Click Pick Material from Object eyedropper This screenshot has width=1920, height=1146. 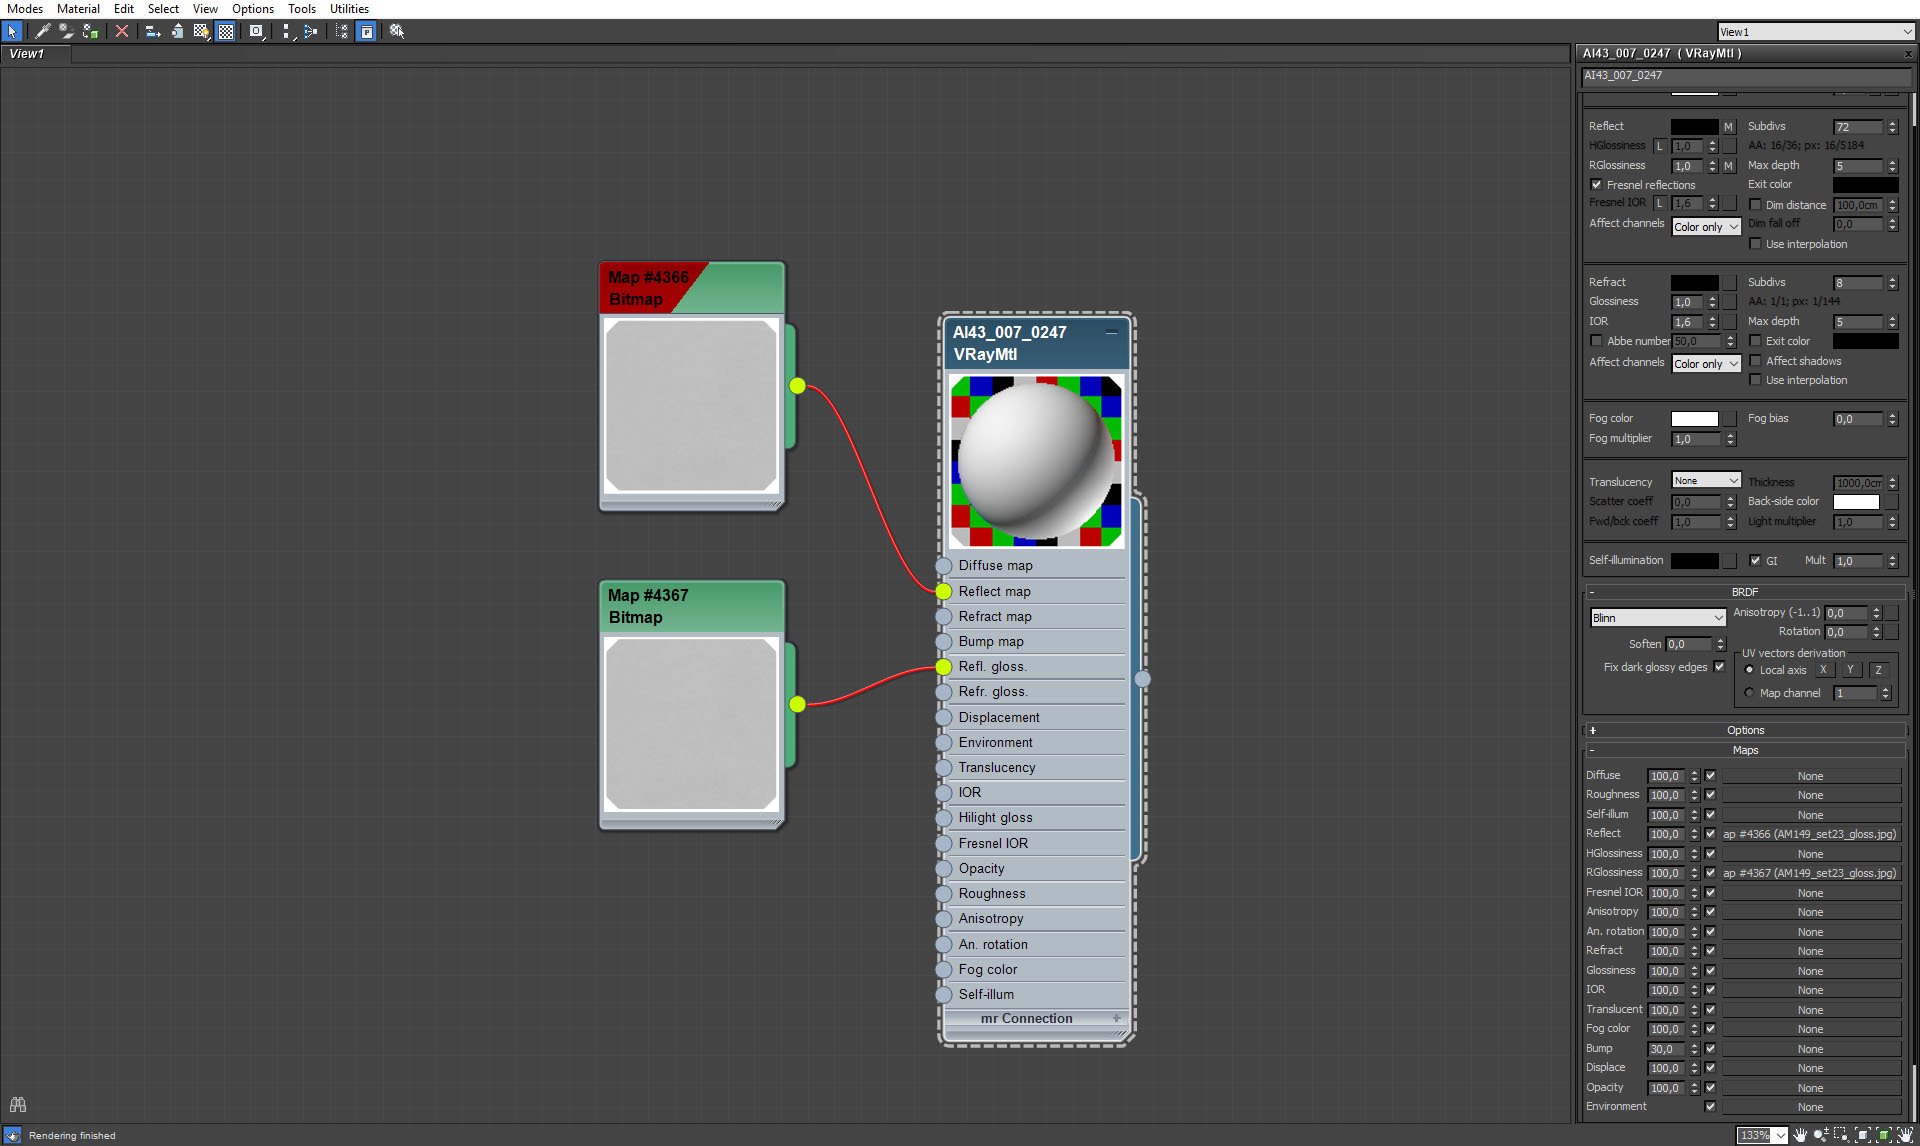pyautogui.click(x=43, y=32)
